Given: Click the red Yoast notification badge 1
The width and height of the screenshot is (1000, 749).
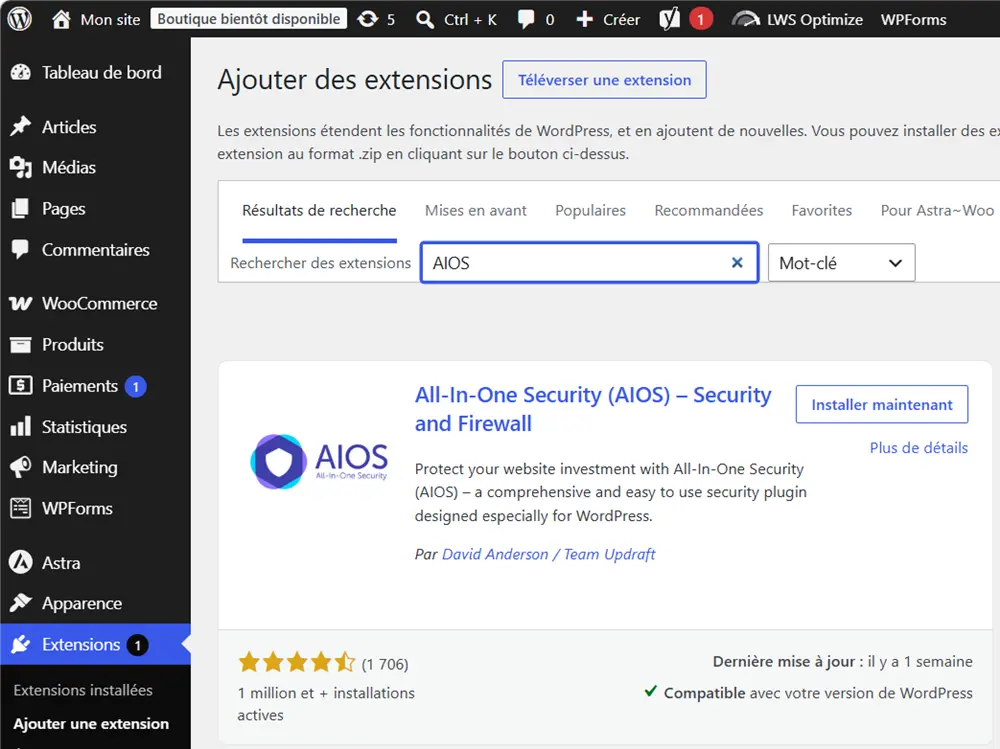Looking at the screenshot, I should pos(700,19).
